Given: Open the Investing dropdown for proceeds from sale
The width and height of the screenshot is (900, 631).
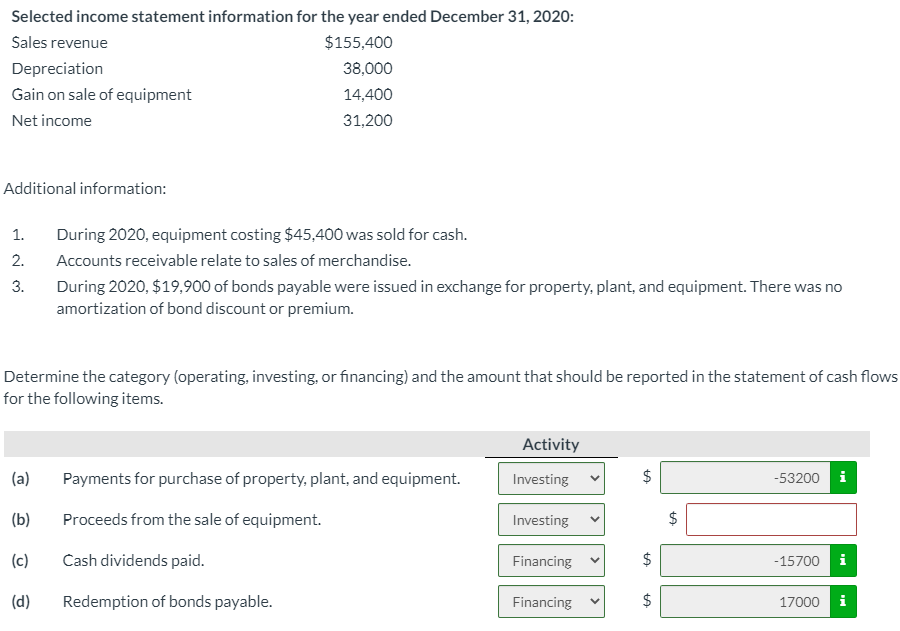Looking at the screenshot, I should point(551,519).
